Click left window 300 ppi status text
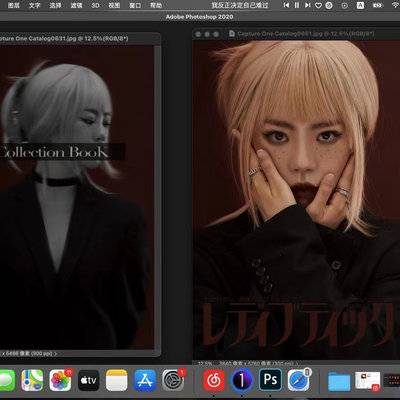Image resolution: width=400 pixels, height=400 pixels. (x=42, y=353)
